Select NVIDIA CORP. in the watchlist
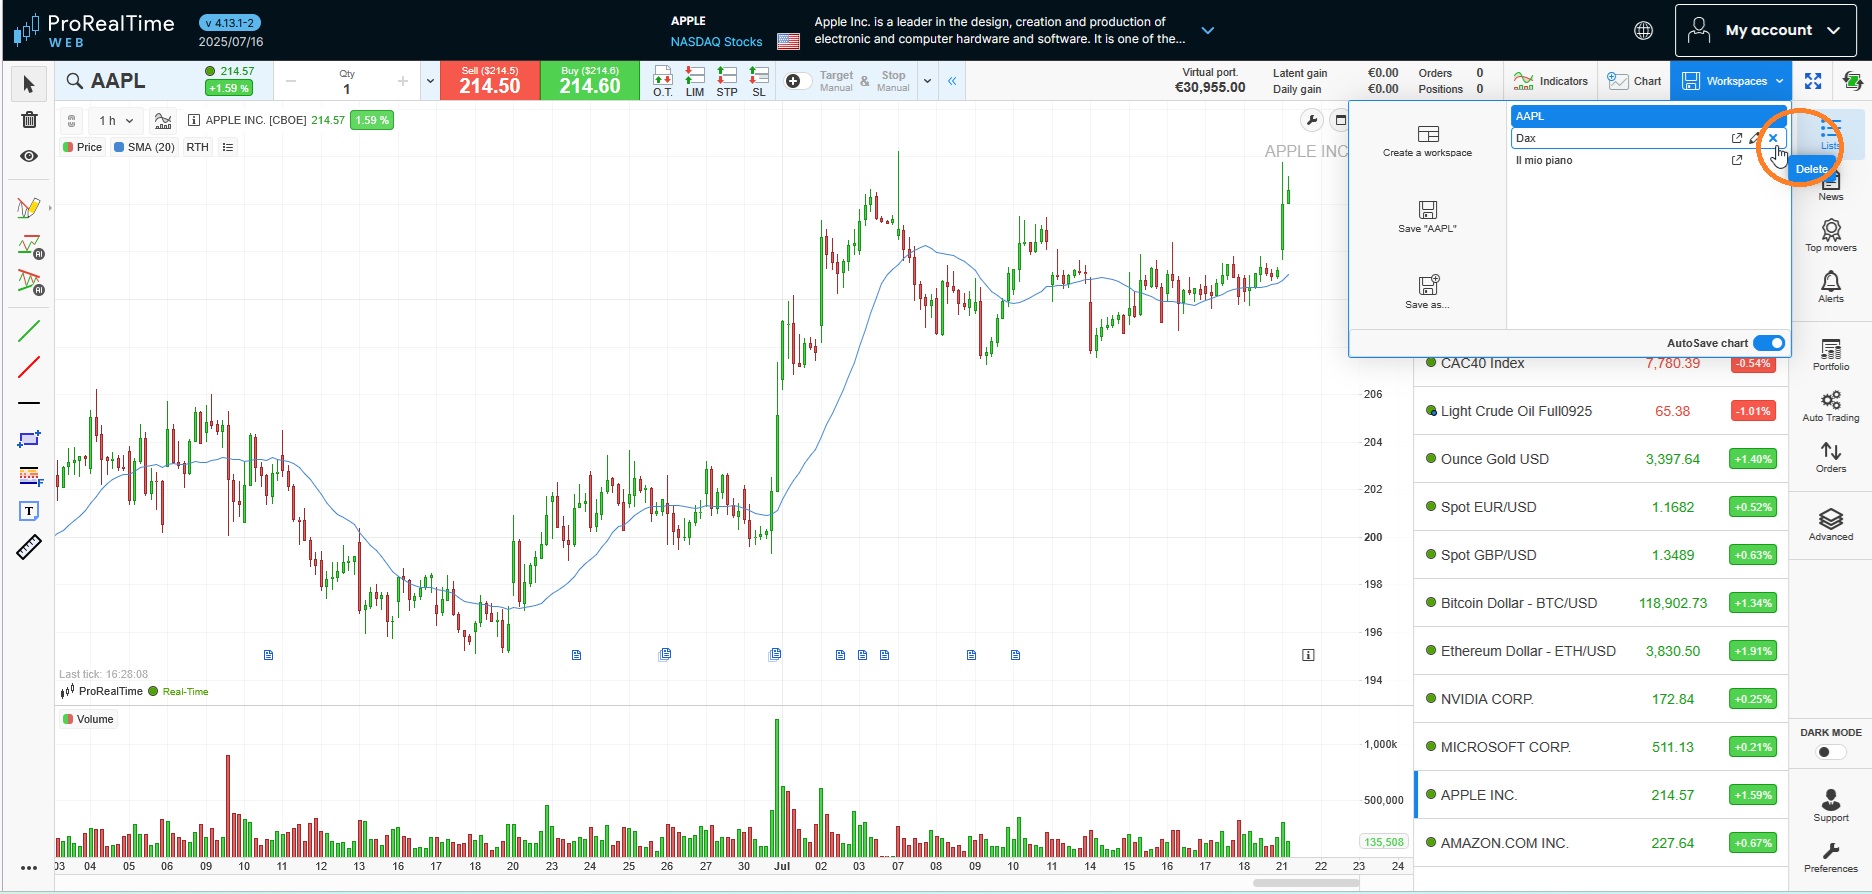1872x894 pixels. pos(1602,699)
